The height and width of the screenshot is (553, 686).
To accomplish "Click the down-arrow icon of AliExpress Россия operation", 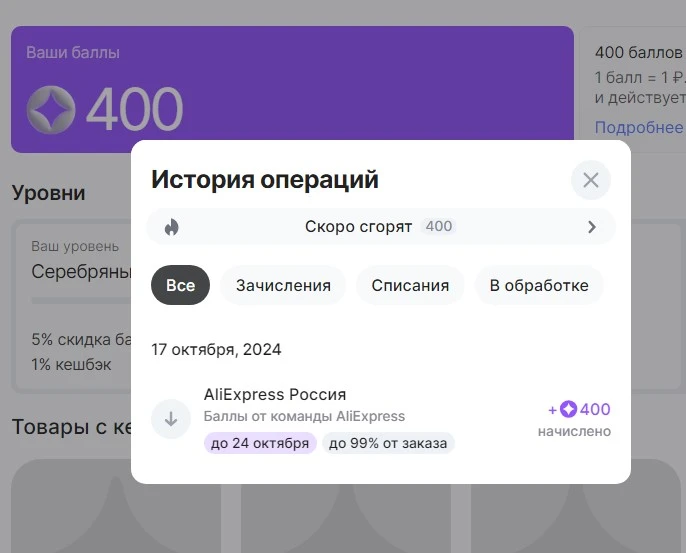I will (x=171, y=419).
